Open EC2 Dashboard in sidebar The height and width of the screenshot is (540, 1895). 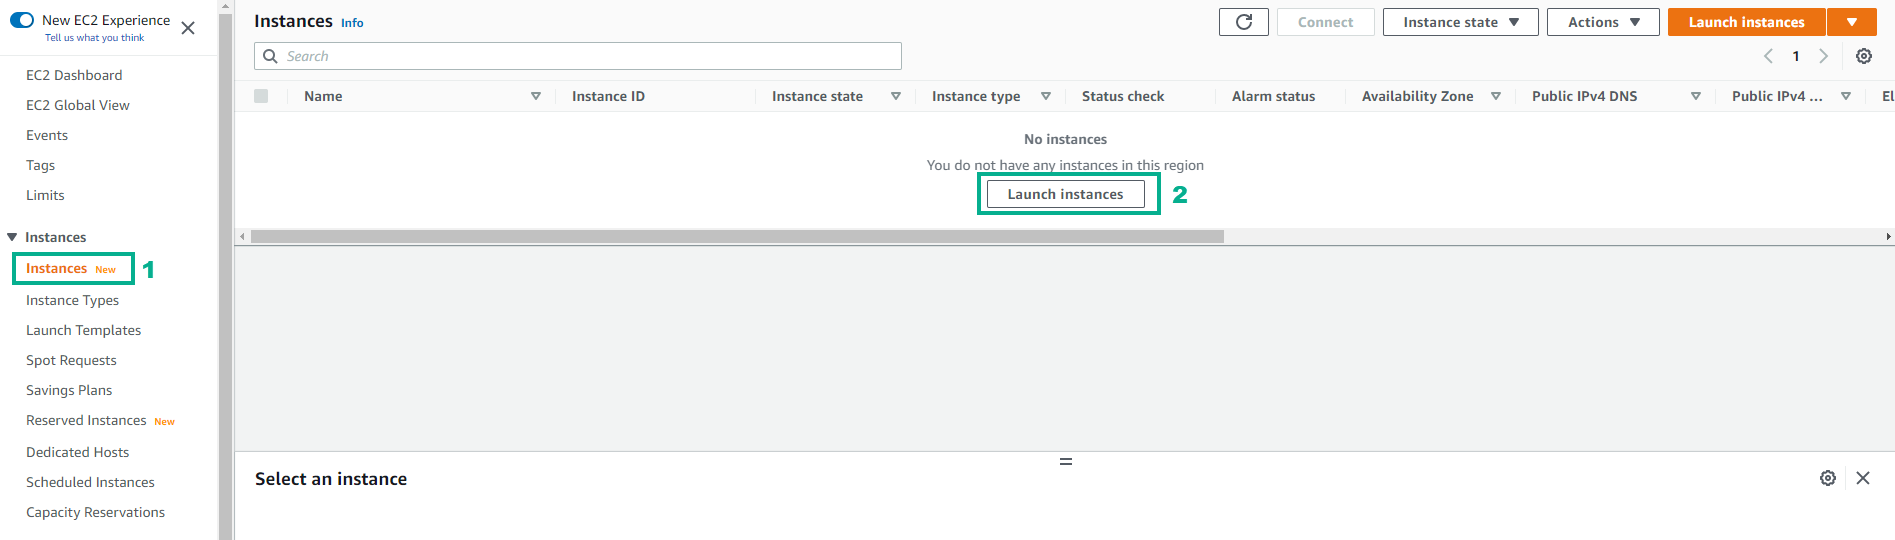[x=74, y=75]
